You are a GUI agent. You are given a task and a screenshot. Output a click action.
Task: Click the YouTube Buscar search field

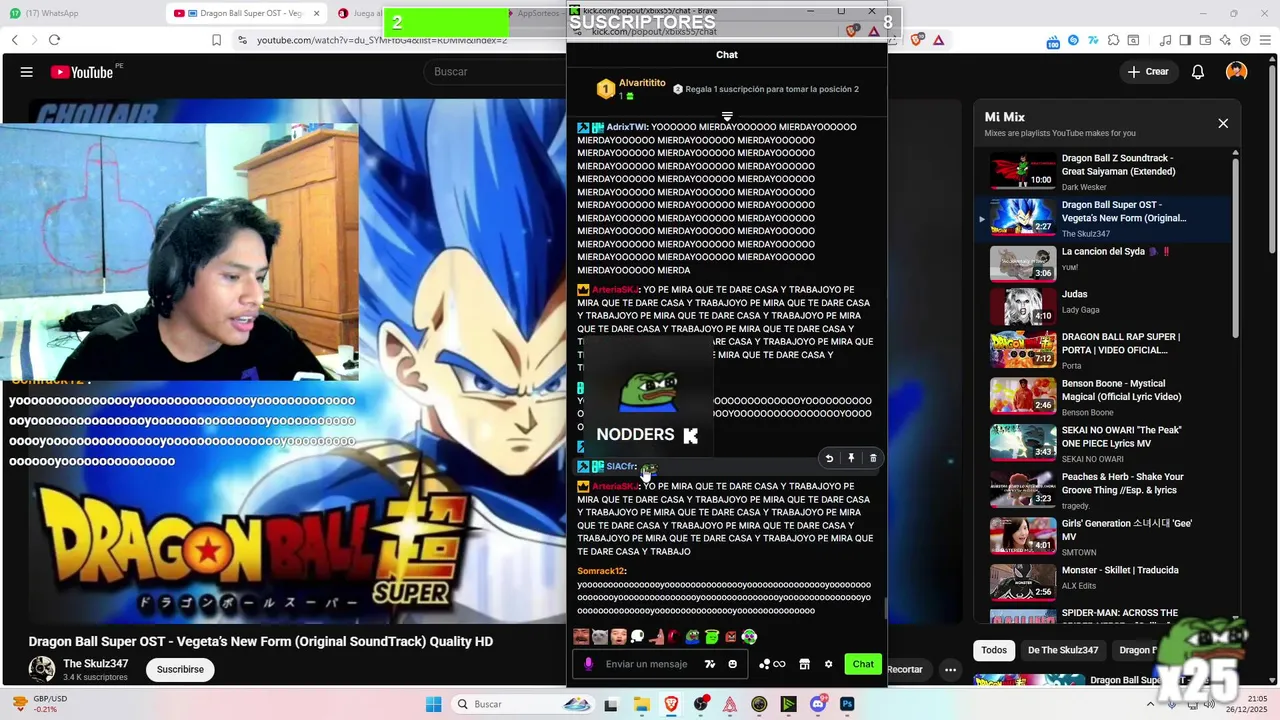click(x=496, y=72)
